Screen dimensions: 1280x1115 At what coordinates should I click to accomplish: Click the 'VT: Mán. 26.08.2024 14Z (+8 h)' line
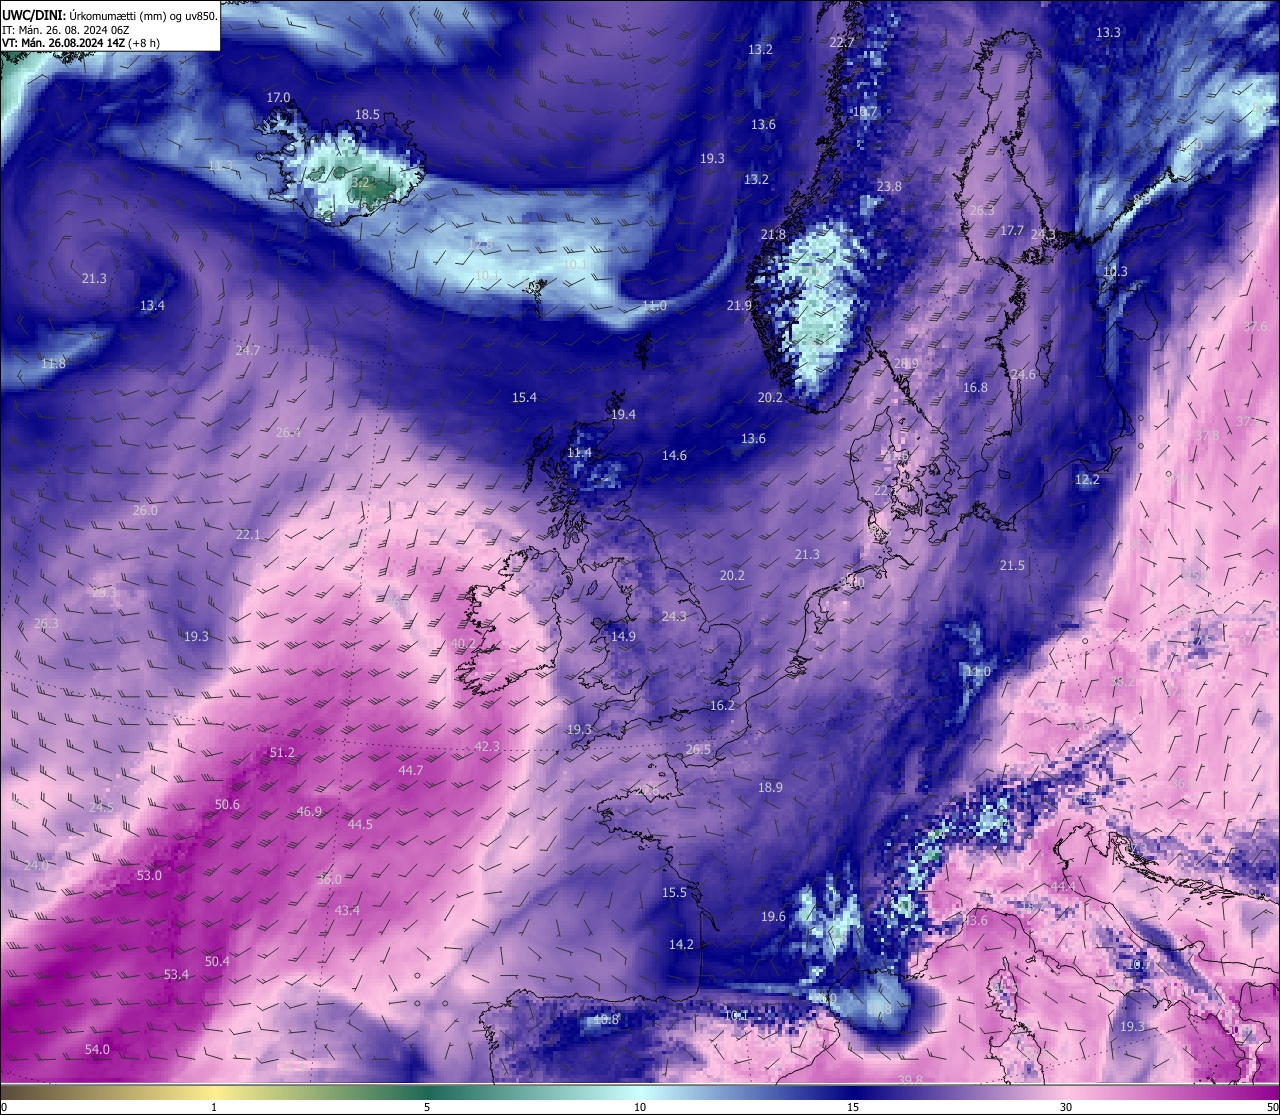click(x=81, y=43)
